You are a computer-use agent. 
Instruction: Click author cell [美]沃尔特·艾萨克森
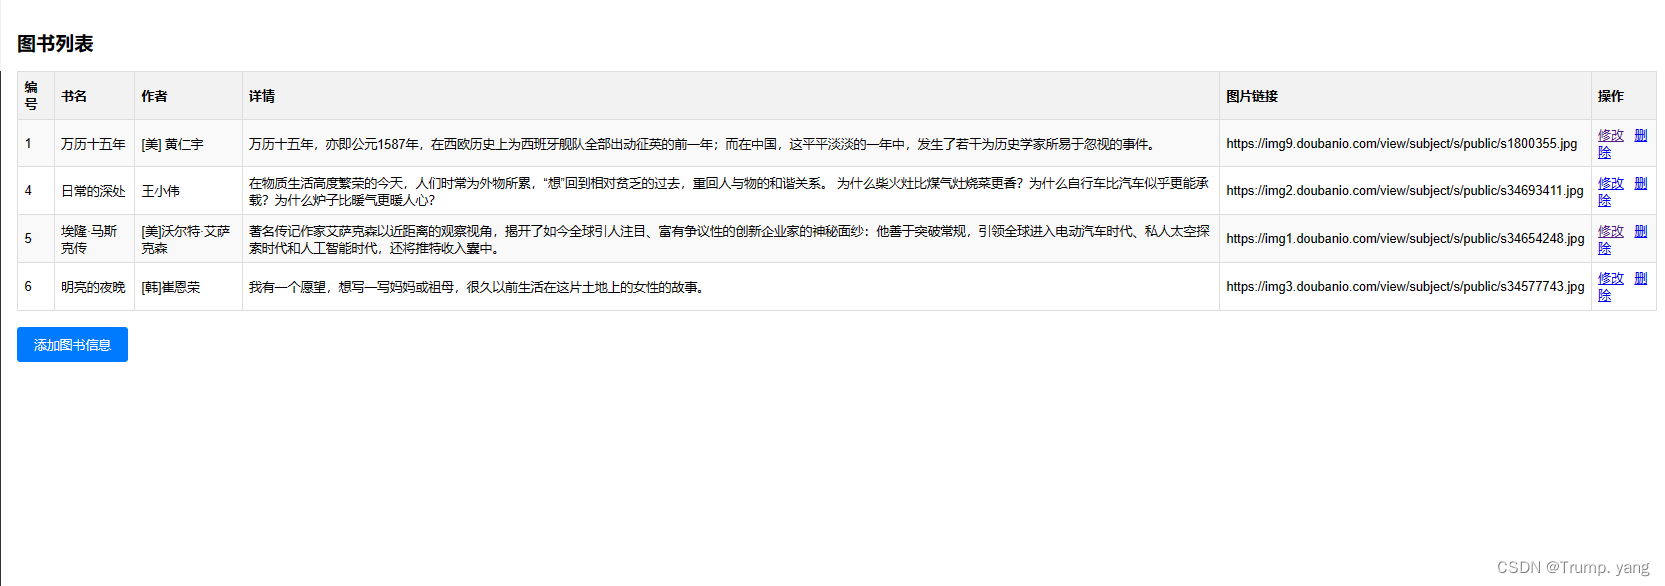(188, 239)
